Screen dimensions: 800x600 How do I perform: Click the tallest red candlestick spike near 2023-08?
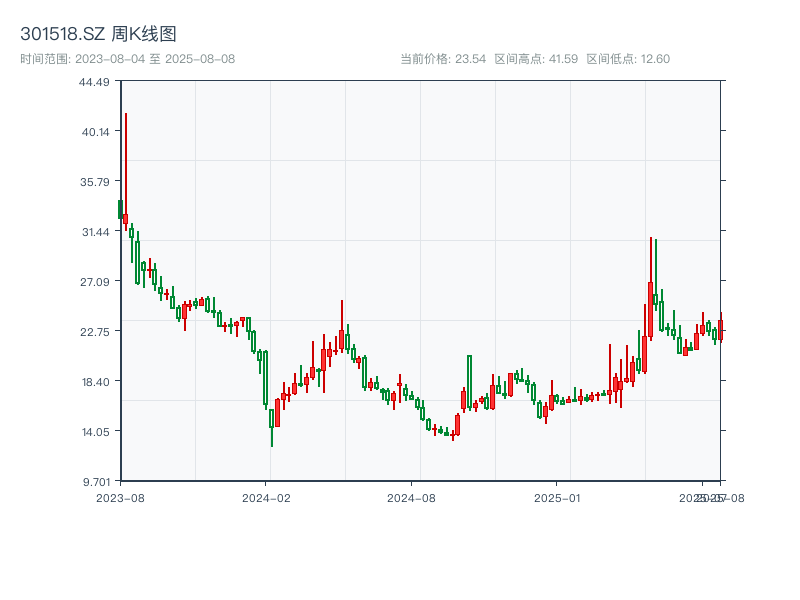tap(126, 170)
